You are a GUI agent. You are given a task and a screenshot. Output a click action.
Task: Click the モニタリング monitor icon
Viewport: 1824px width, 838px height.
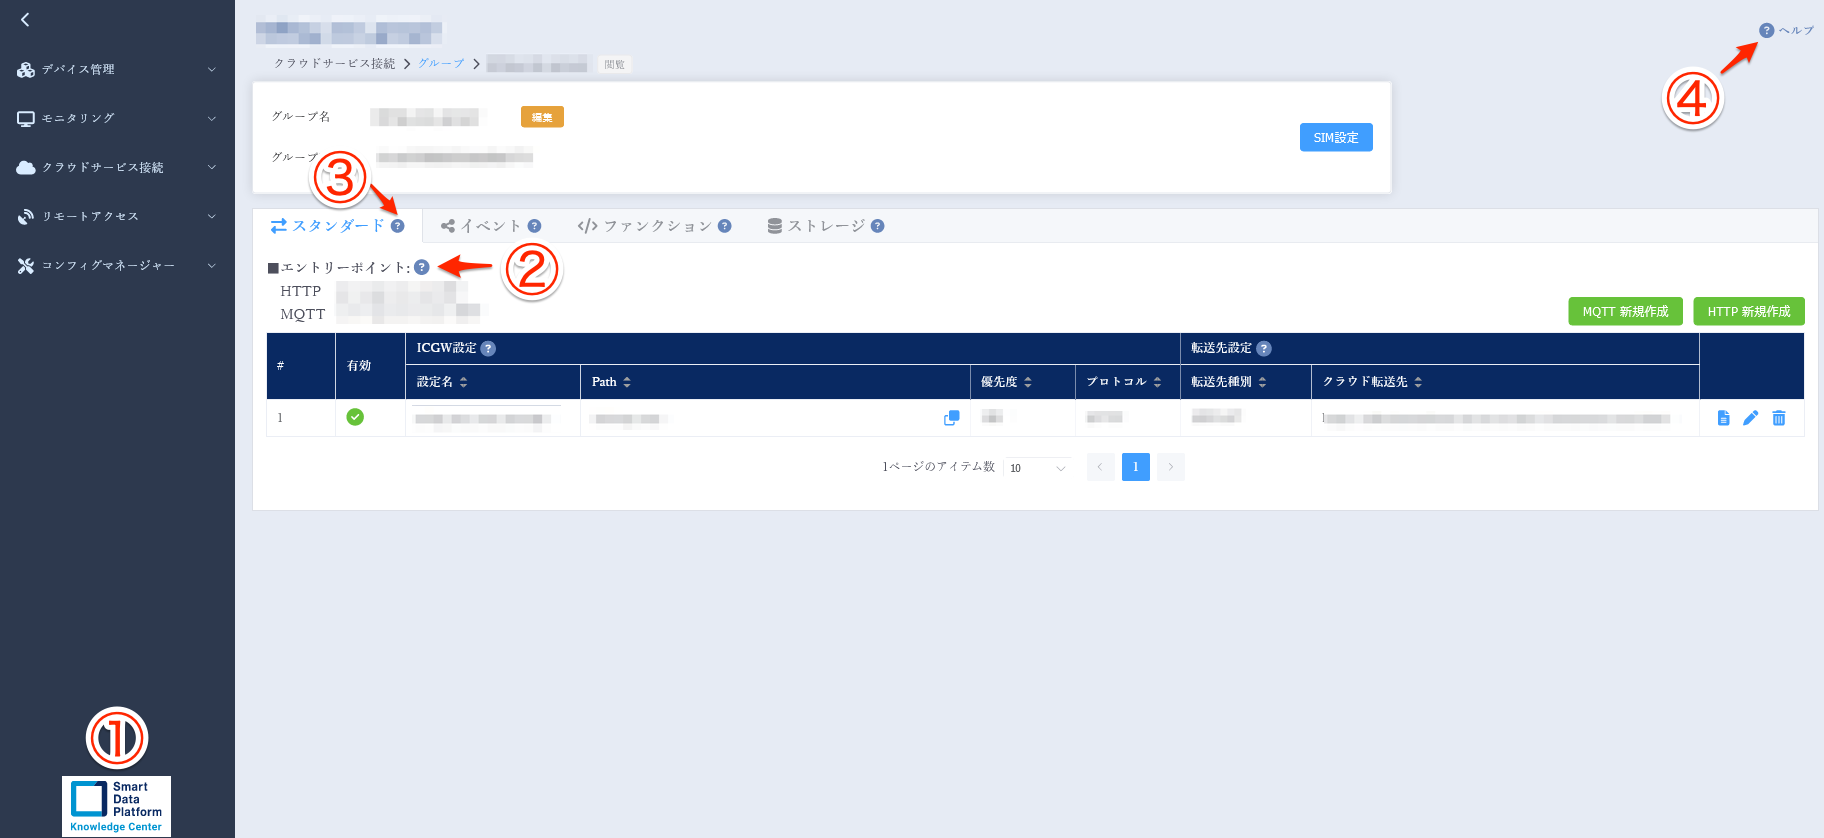point(26,118)
